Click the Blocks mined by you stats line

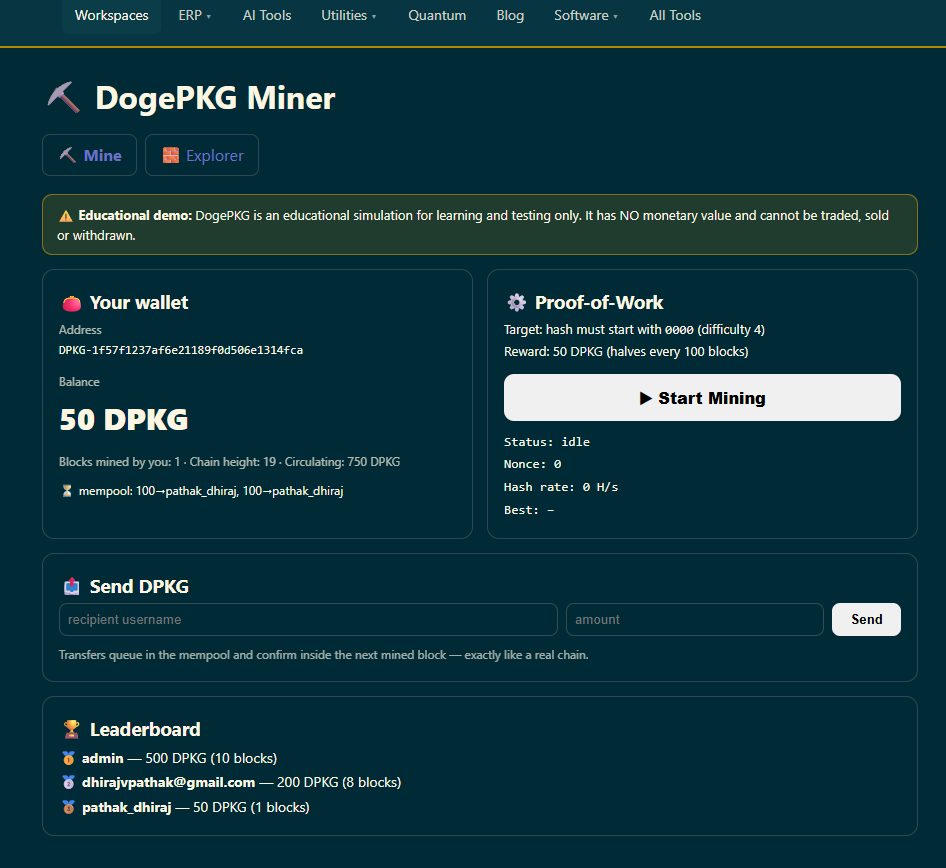click(229, 462)
